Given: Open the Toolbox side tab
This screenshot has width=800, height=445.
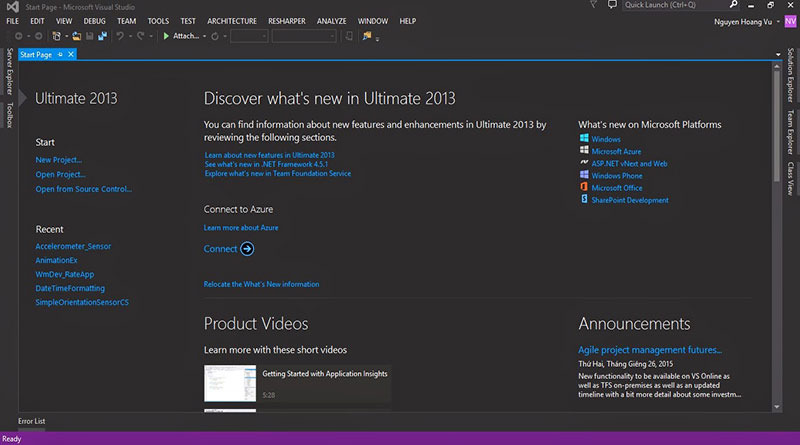Looking at the screenshot, I should tap(9, 115).
